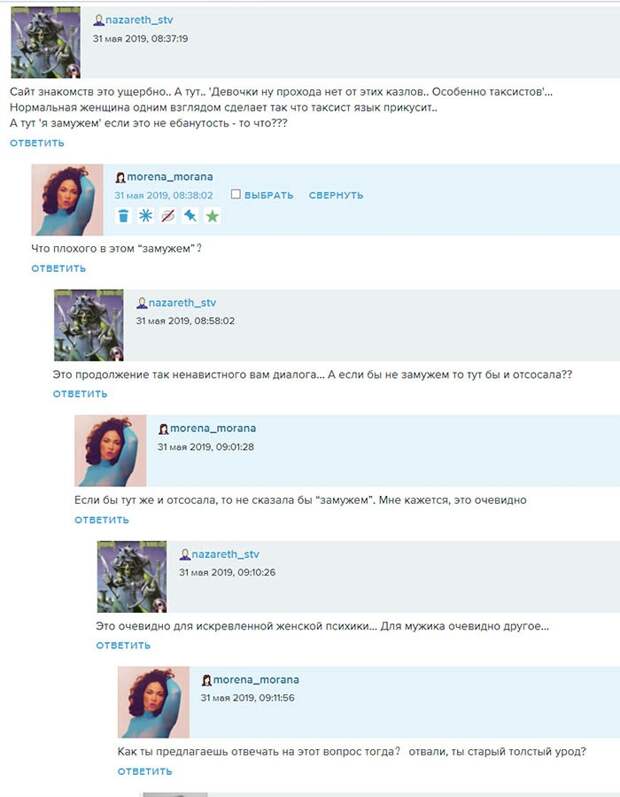
Task: Click the green star icon
Action: point(212,216)
